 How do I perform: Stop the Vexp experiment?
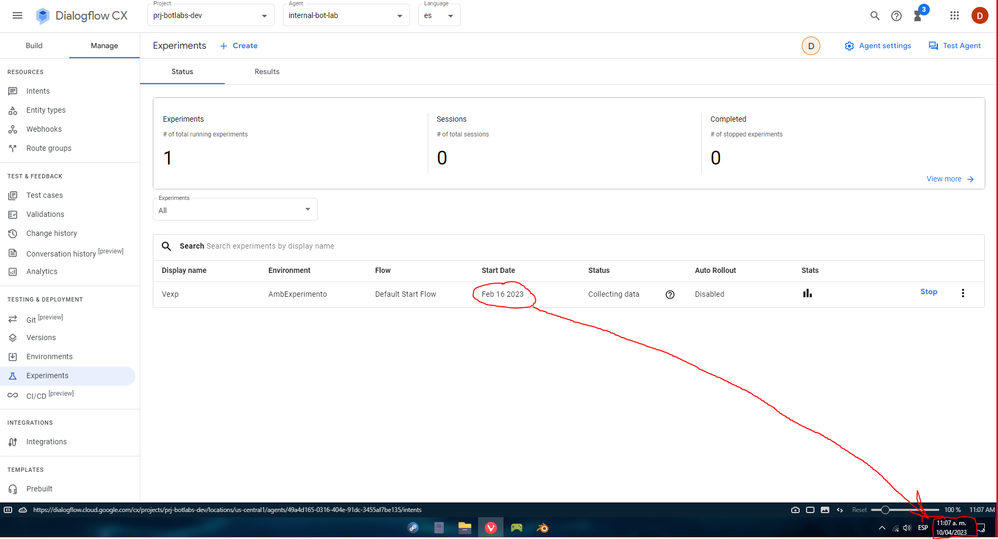(x=929, y=291)
